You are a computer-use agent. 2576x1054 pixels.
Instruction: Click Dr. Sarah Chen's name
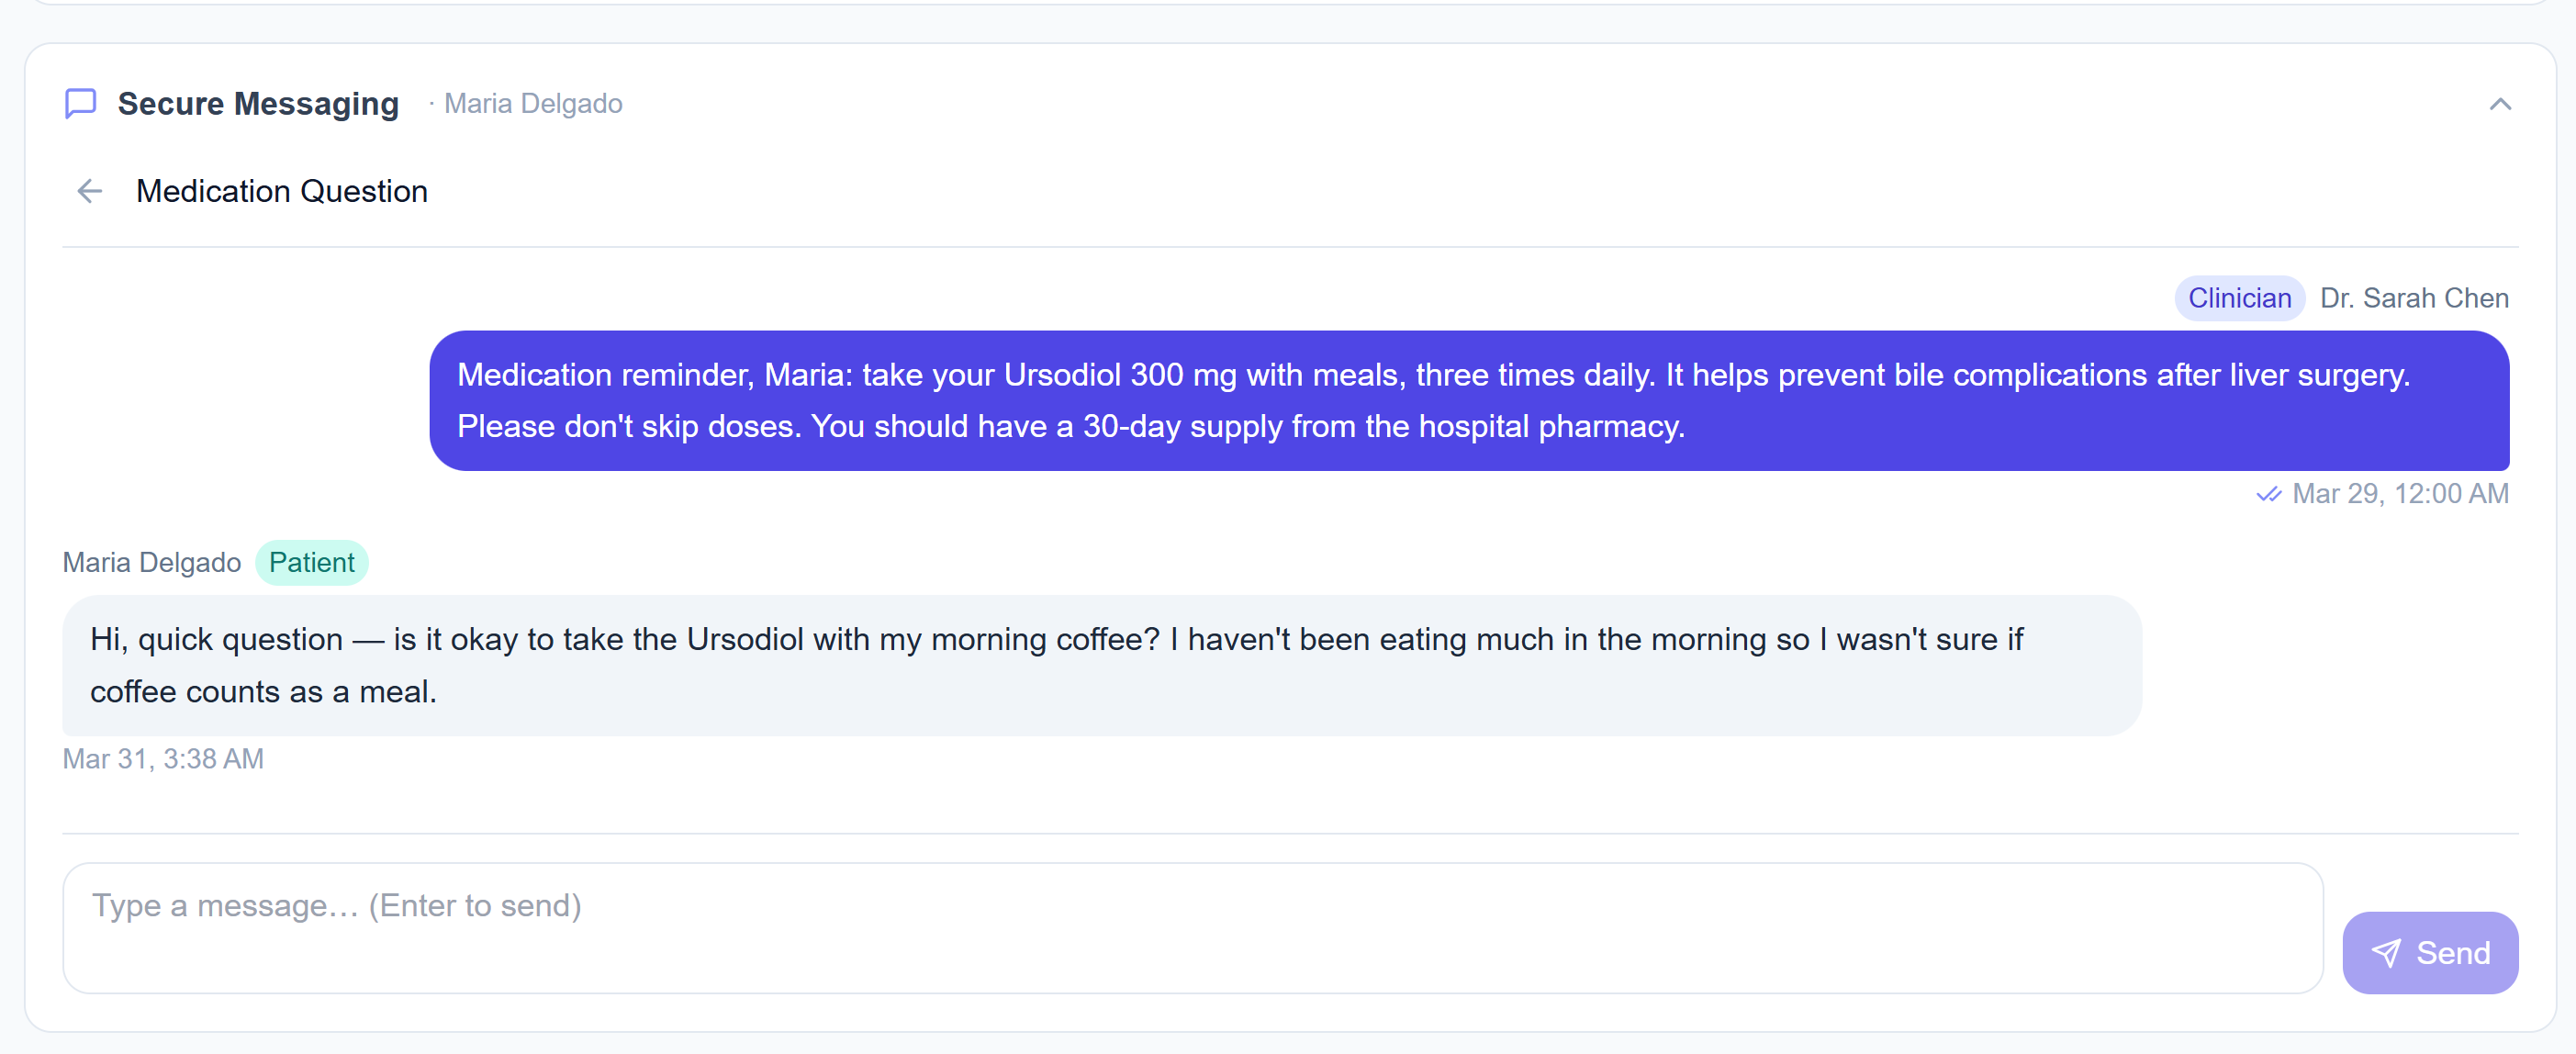tap(2414, 297)
